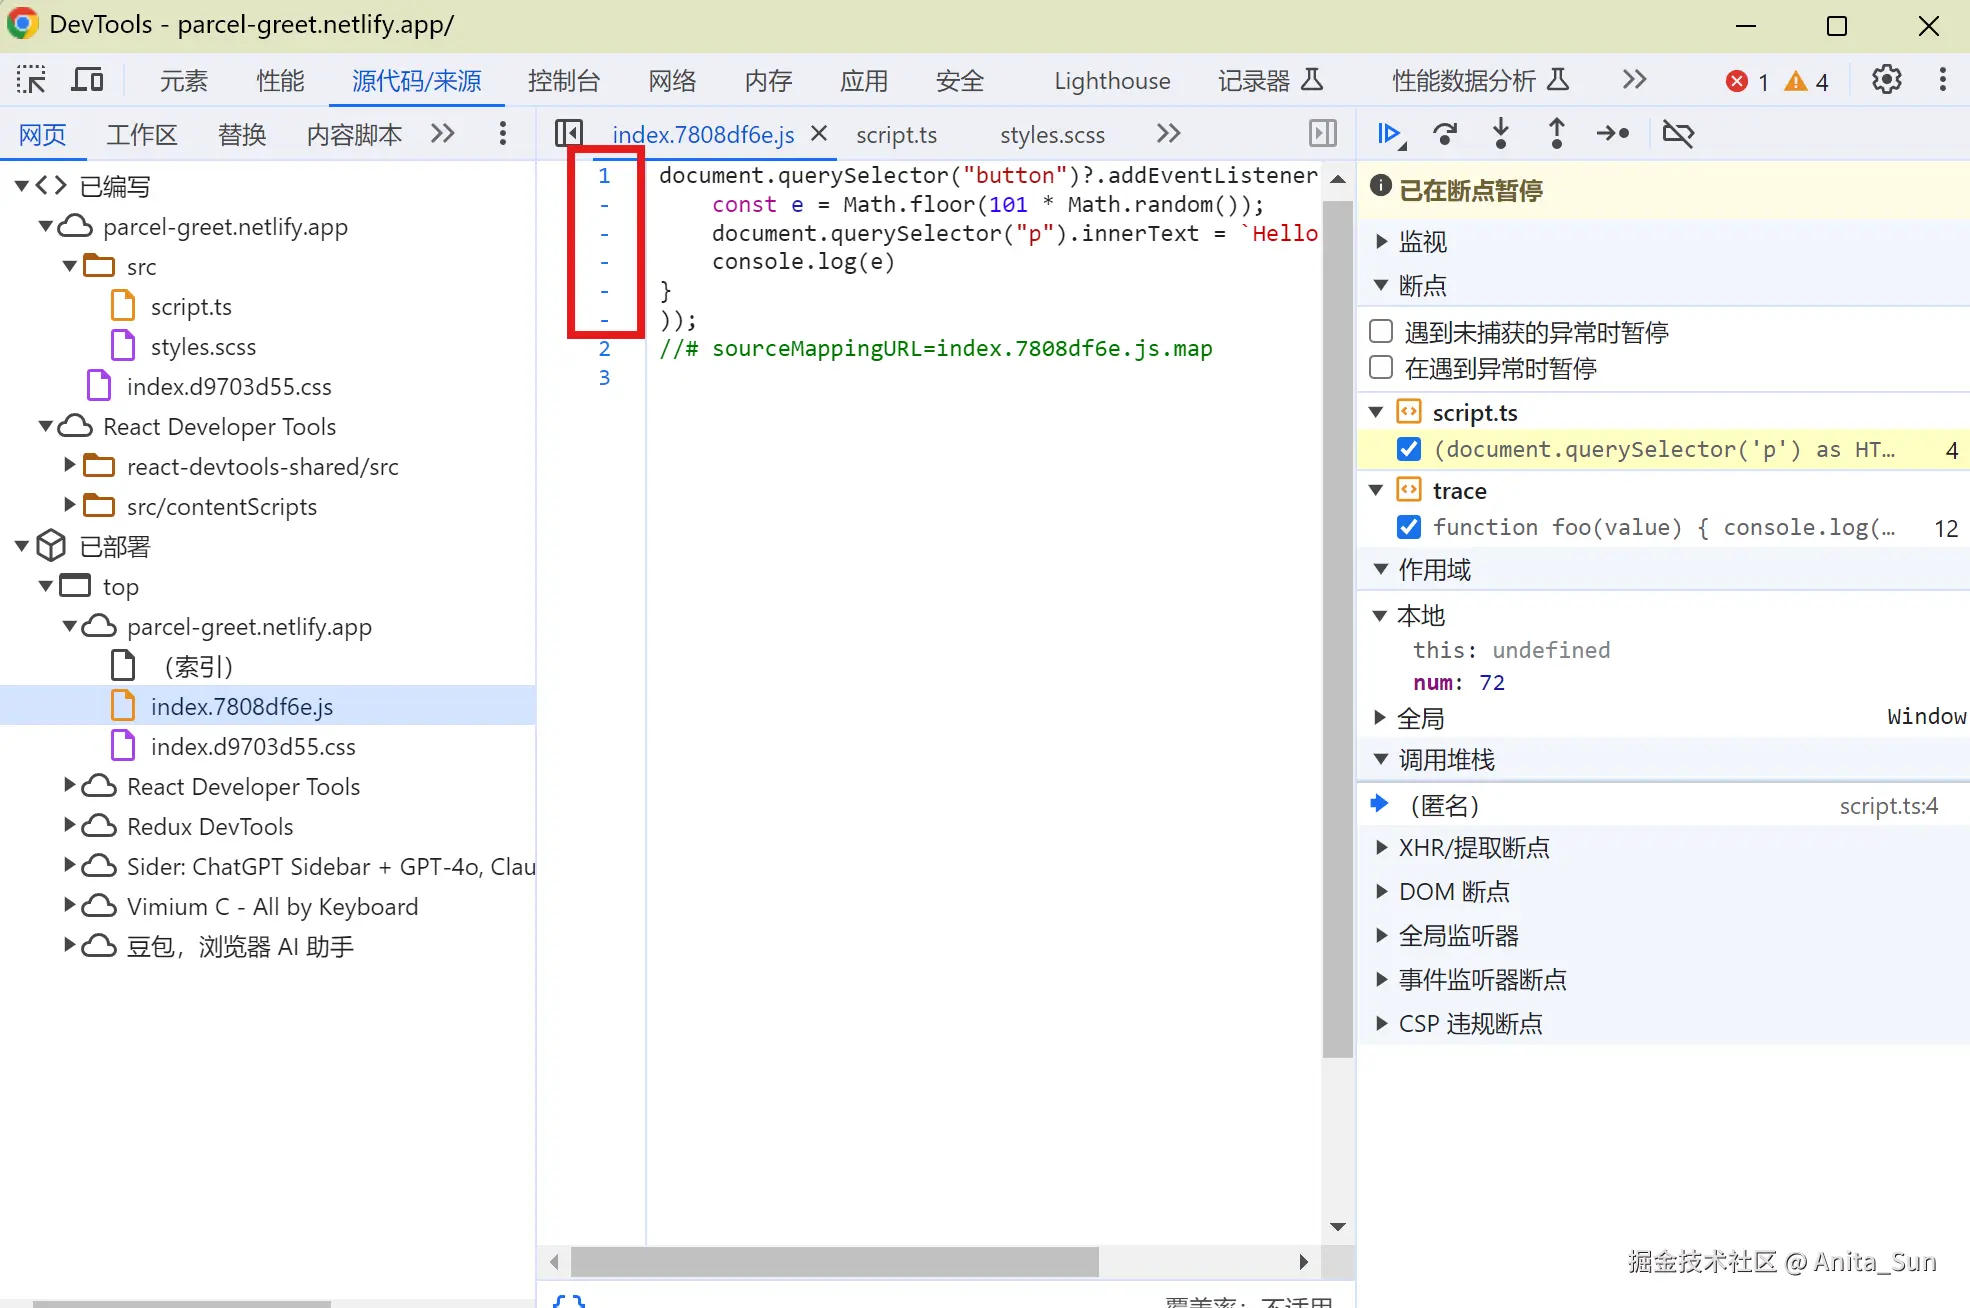The width and height of the screenshot is (1970, 1308).
Task: Open DevTools settings gear
Action: tap(1886, 80)
